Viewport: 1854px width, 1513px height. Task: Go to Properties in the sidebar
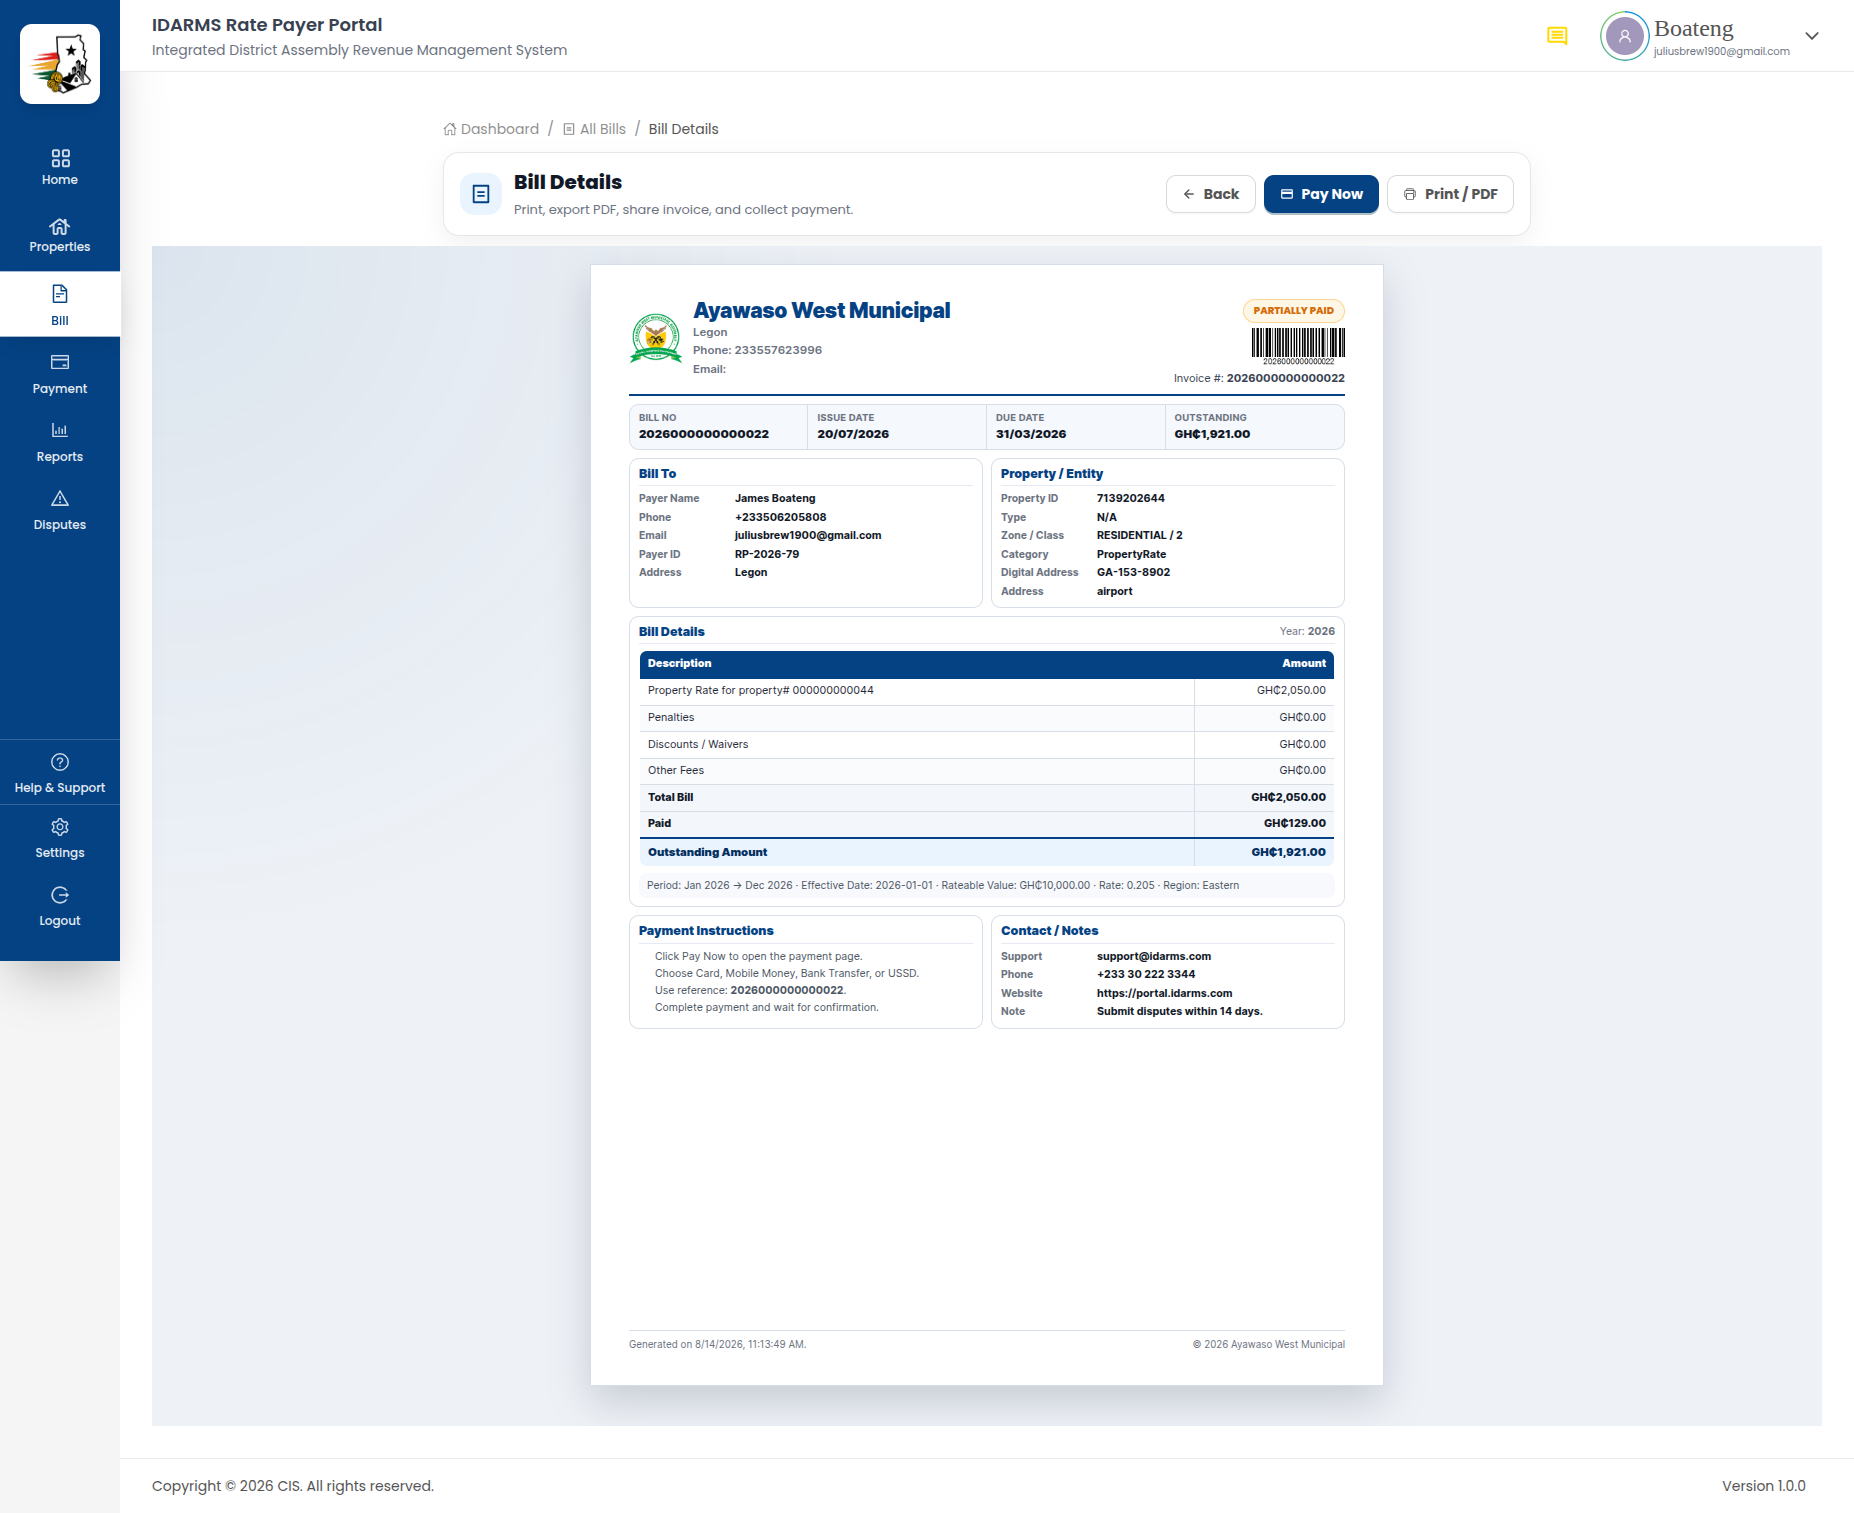tap(60, 236)
